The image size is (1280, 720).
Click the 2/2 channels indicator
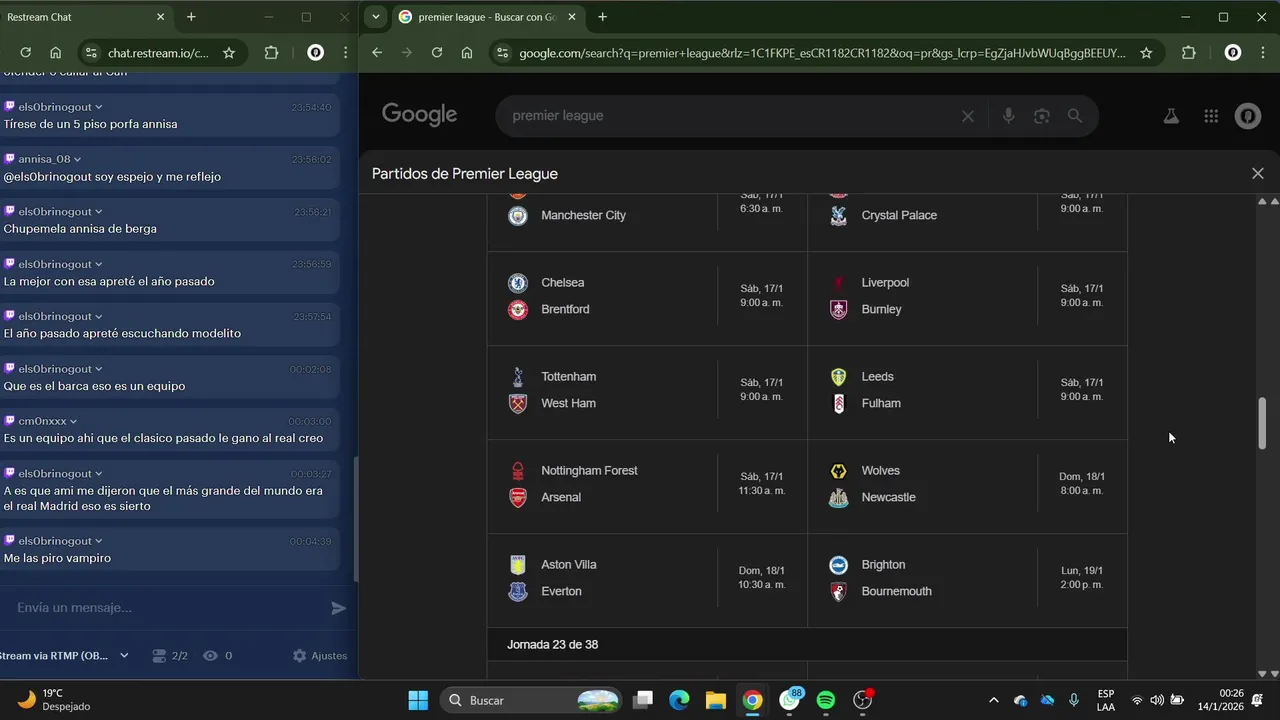169,656
